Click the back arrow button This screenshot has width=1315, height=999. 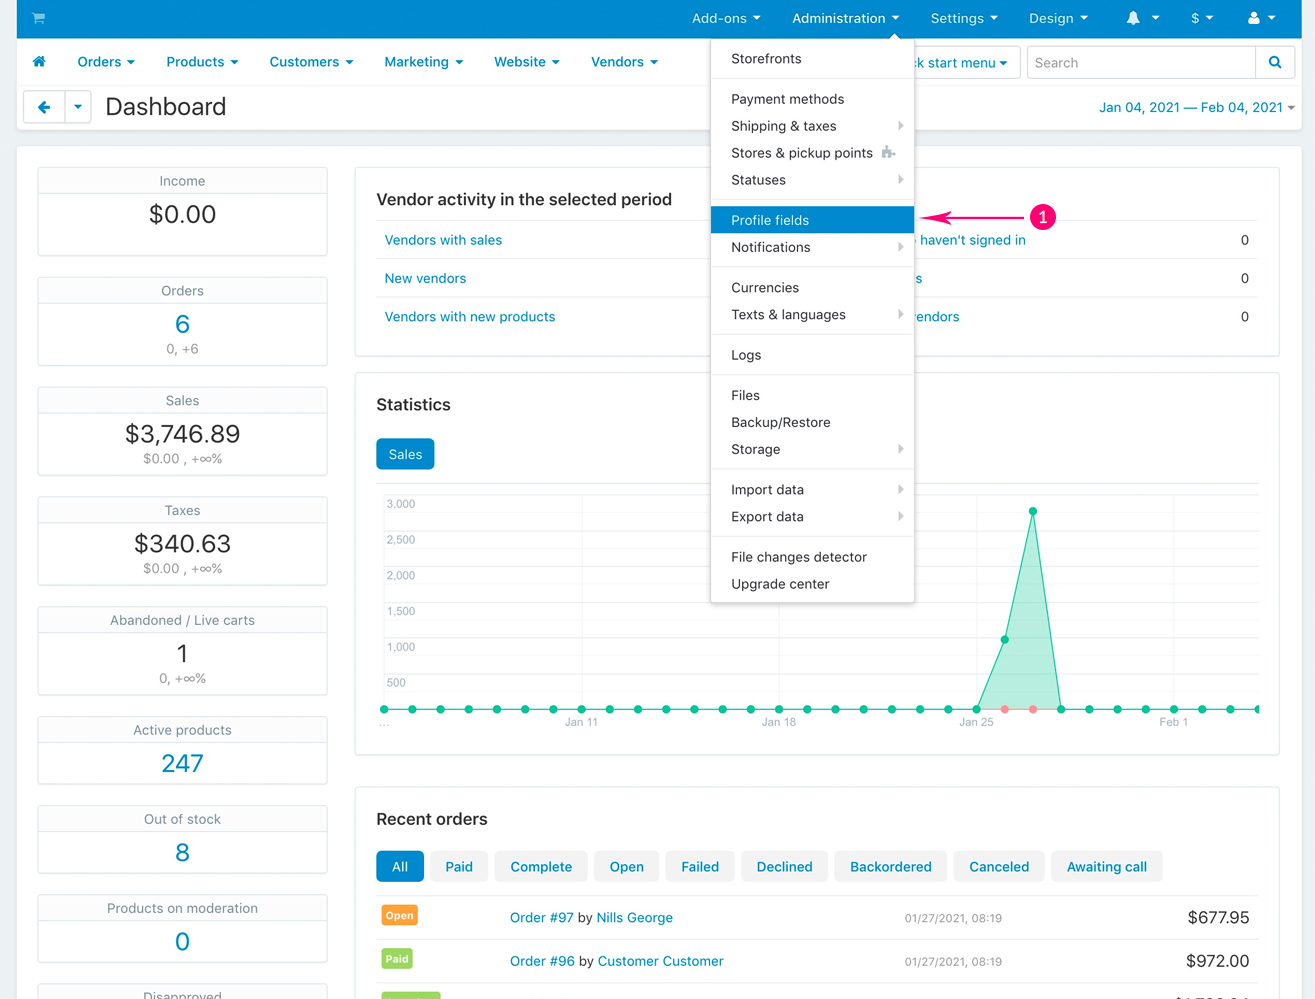click(44, 107)
